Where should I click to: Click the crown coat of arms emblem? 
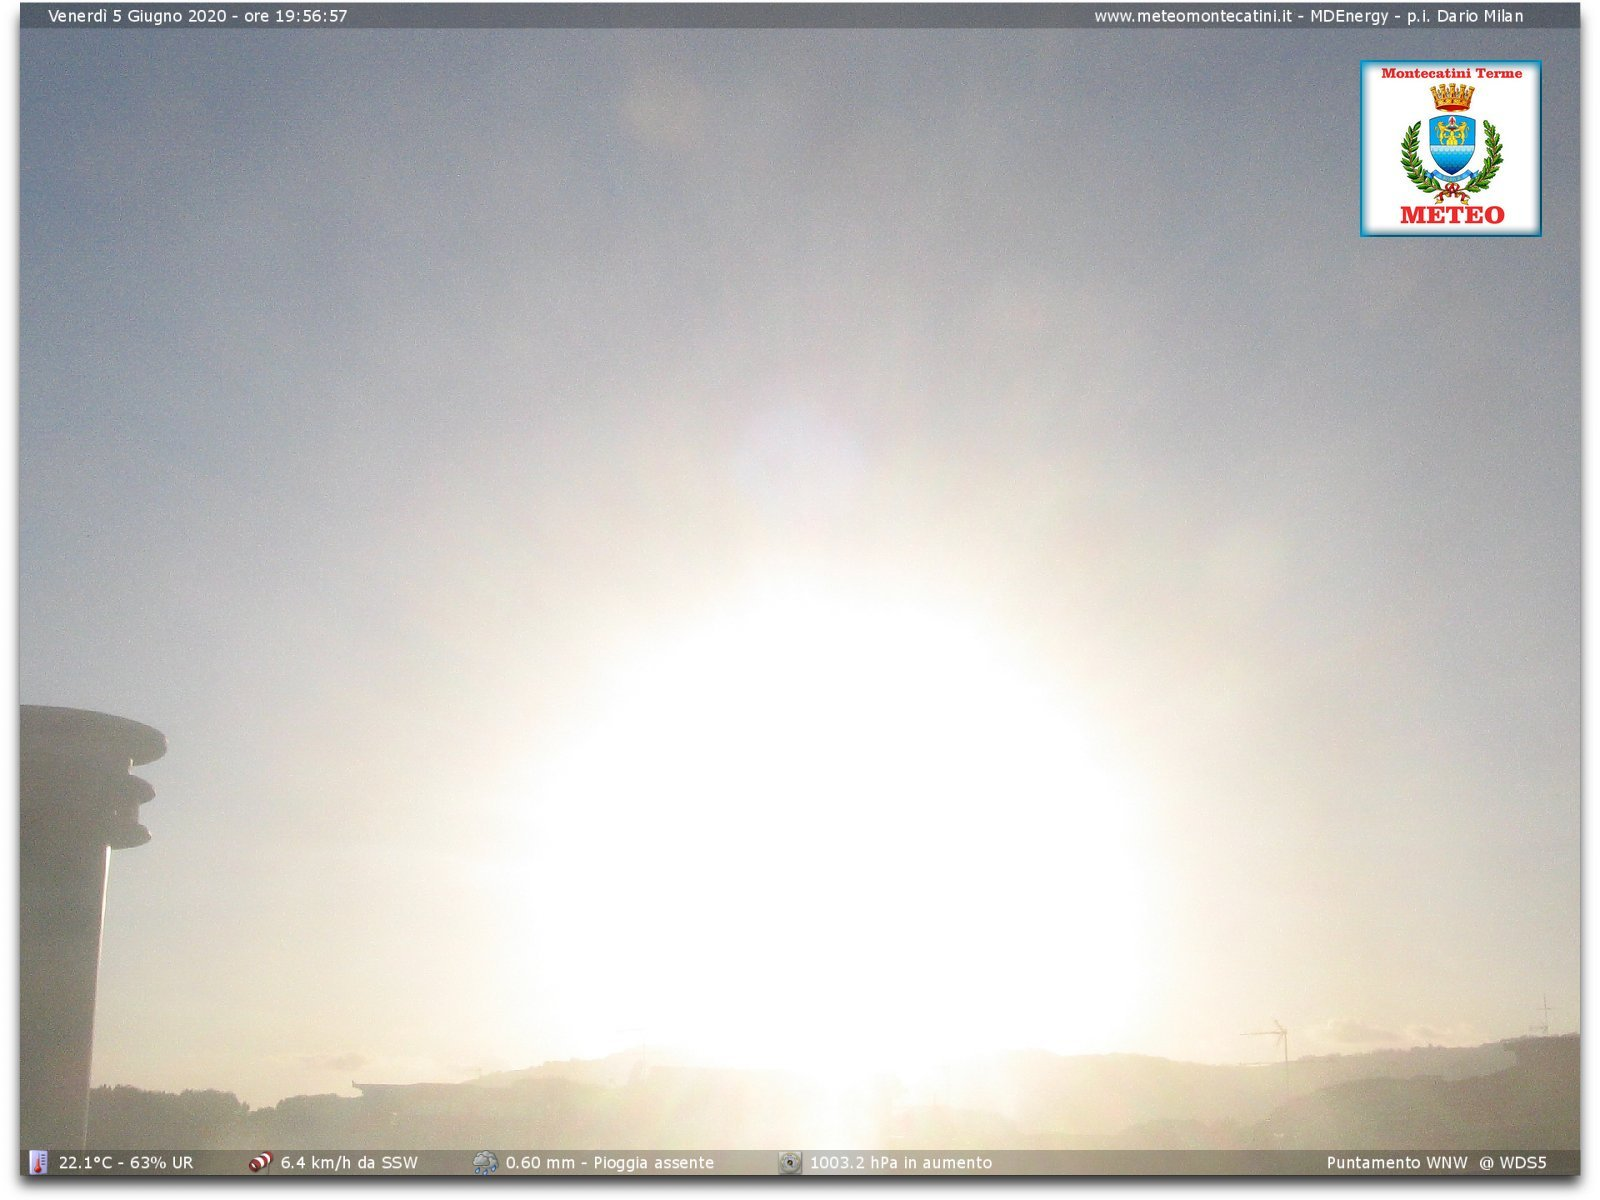[1451, 143]
